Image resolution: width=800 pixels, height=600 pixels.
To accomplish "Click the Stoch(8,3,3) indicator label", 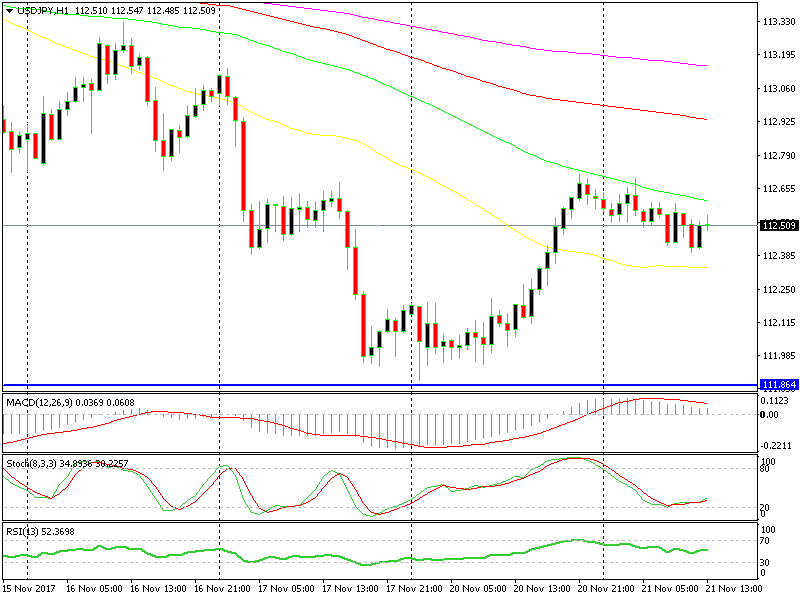I will [x=67, y=463].
